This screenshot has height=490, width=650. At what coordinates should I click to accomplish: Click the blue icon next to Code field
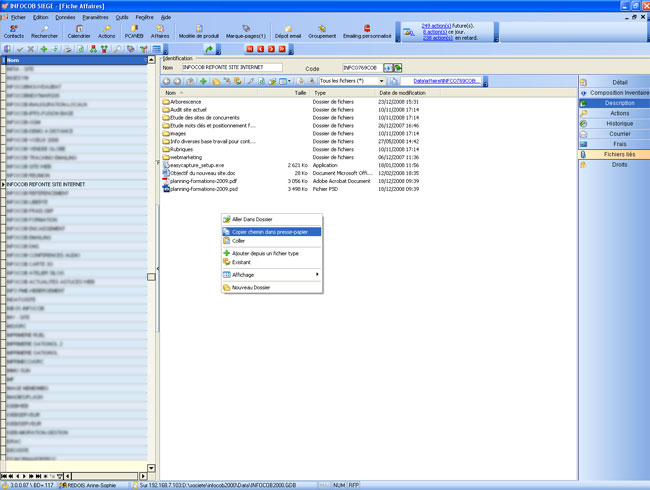[x=388, y=68]
